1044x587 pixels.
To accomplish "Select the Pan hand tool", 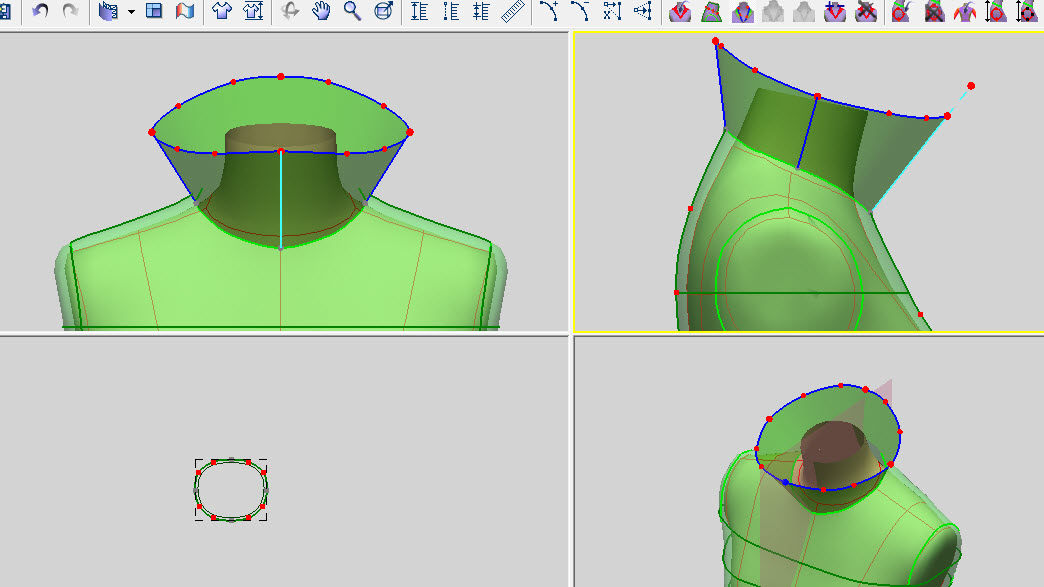I will click(321, 11).
